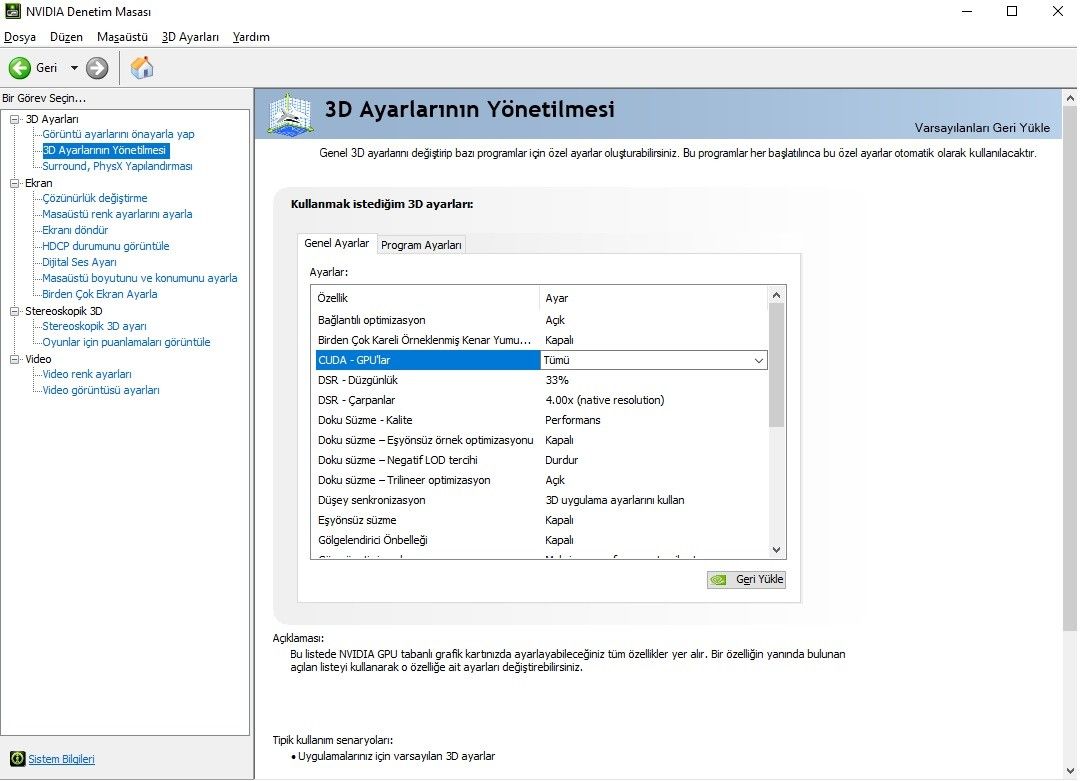Image resolution: width=1082 pixels, height=781 pixels.
Task: Switch to the Program Ayarları tab
Action: tap(421, 245)
